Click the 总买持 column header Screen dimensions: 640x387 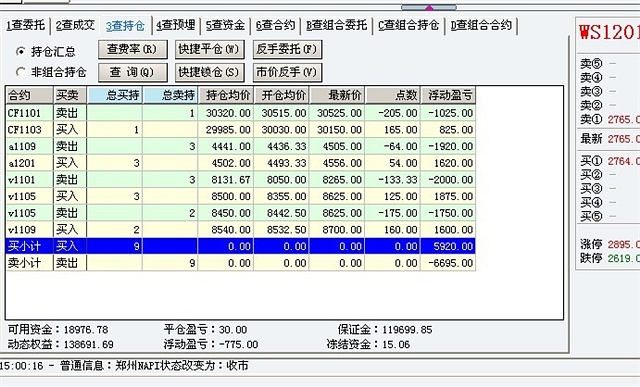(115, 95)
